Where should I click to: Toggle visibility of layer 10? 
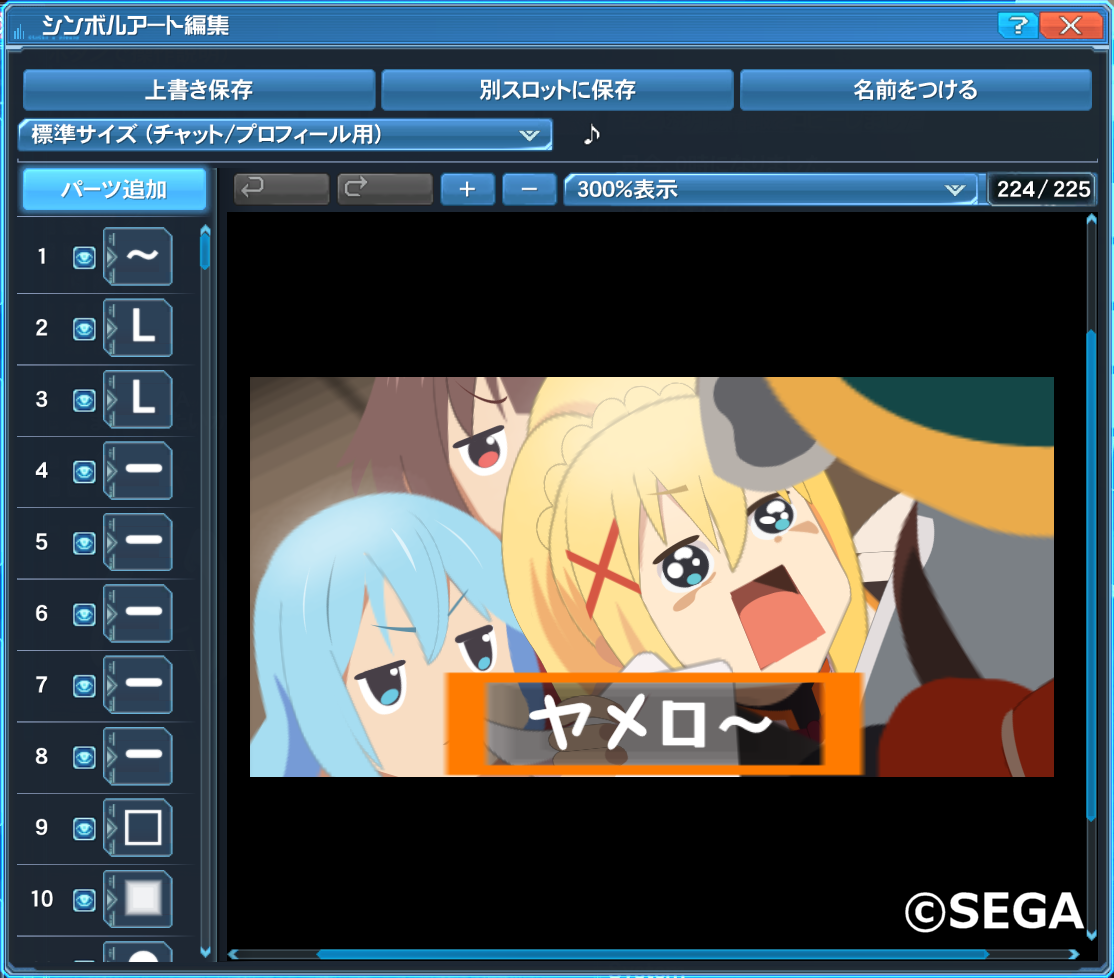tap(84, 901)
